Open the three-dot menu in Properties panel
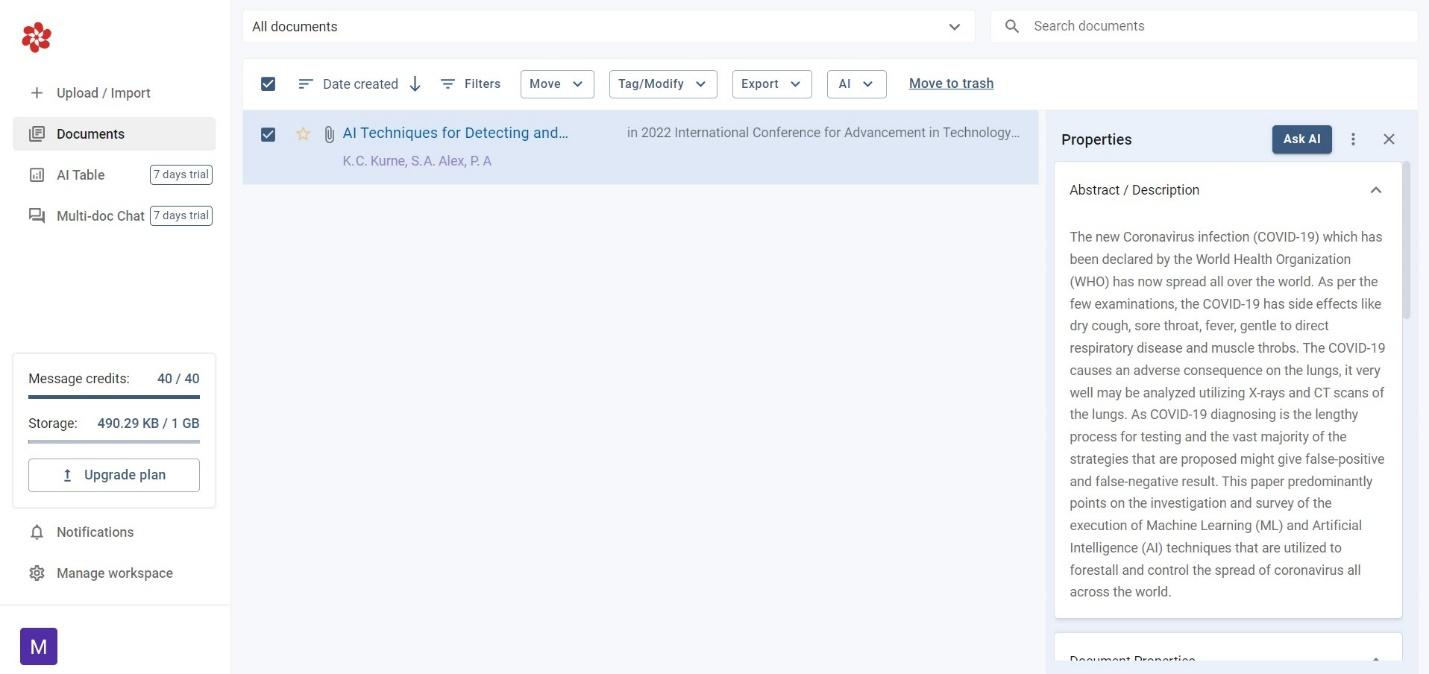The width and height of the screenshot is (1429, 674). [x=1353, y=139]
